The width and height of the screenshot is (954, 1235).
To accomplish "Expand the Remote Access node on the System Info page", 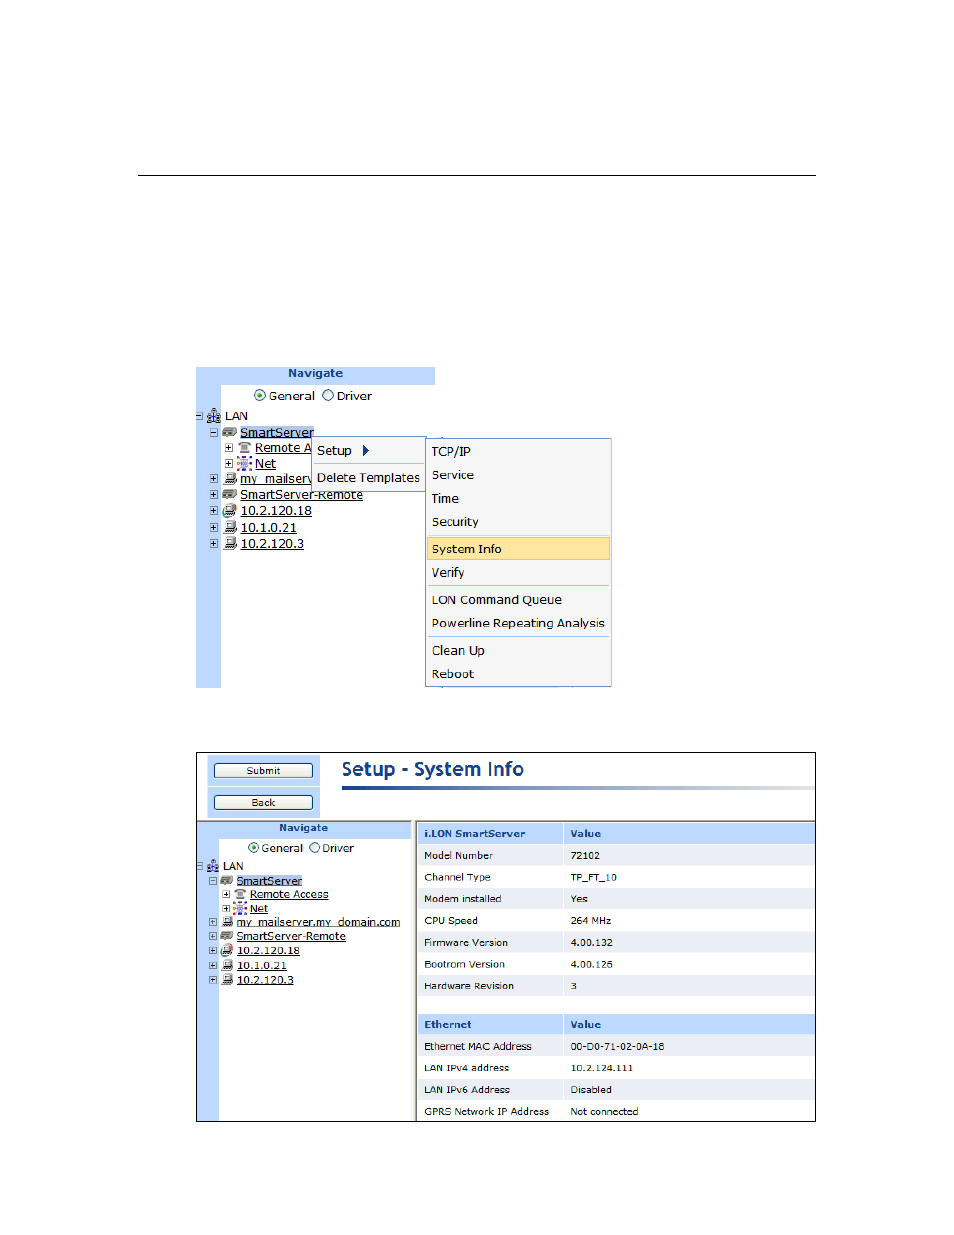I will click(226, 895).
